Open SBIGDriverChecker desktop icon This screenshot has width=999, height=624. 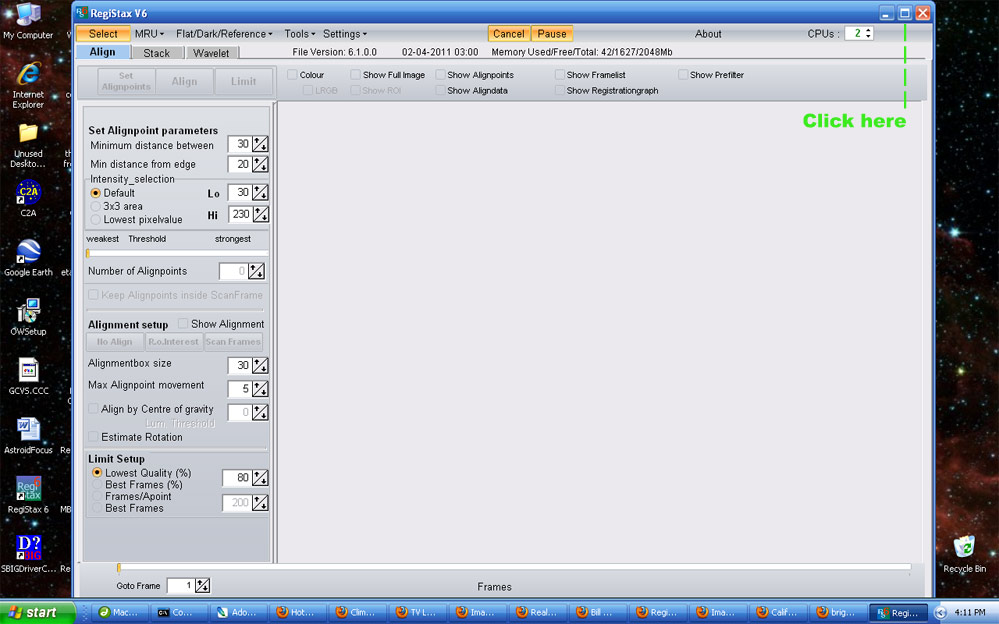click(28, 554)
